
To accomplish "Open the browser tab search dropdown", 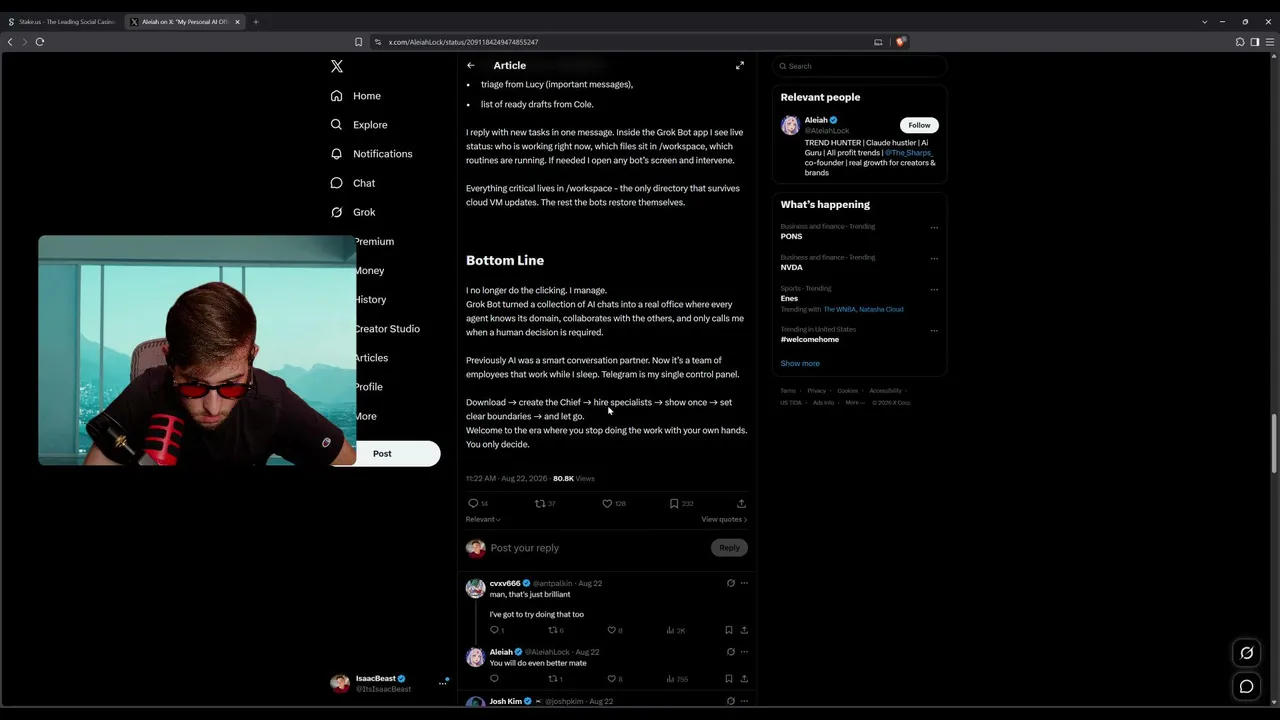I will (x=1204, y=22).
